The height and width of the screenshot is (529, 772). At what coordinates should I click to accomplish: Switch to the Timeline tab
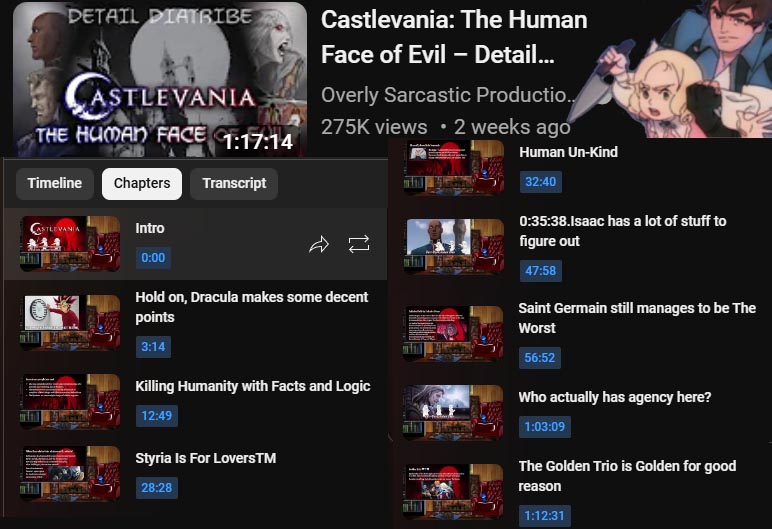pos(55,183)
